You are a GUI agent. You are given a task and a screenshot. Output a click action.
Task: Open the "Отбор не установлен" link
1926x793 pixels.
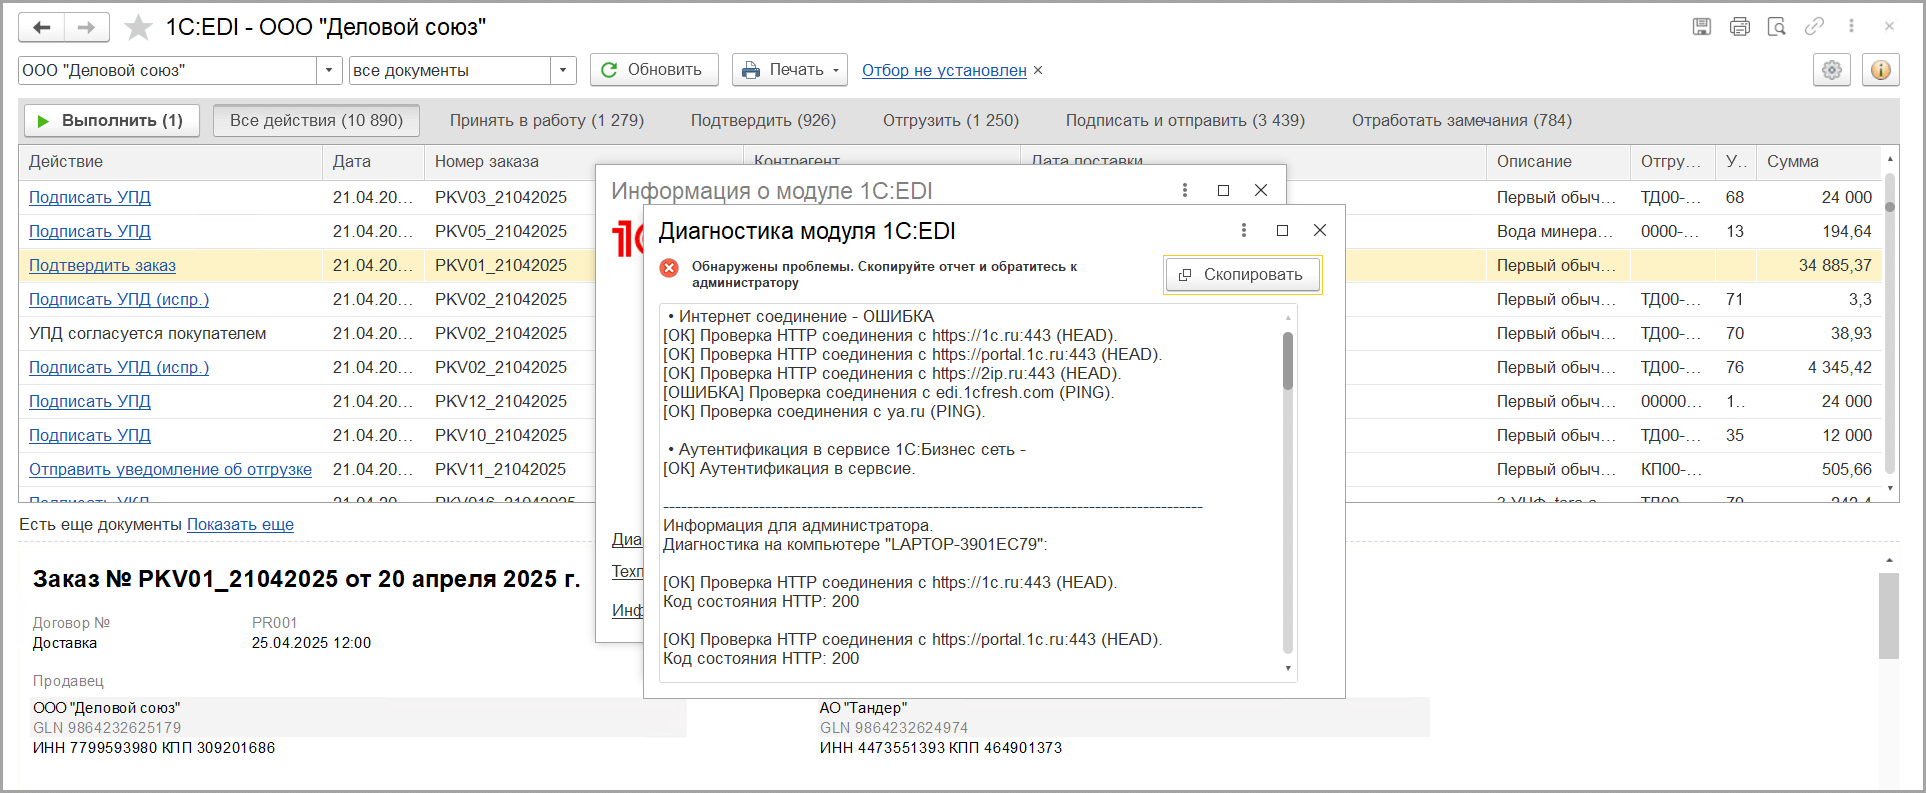(x=944, y=70)
